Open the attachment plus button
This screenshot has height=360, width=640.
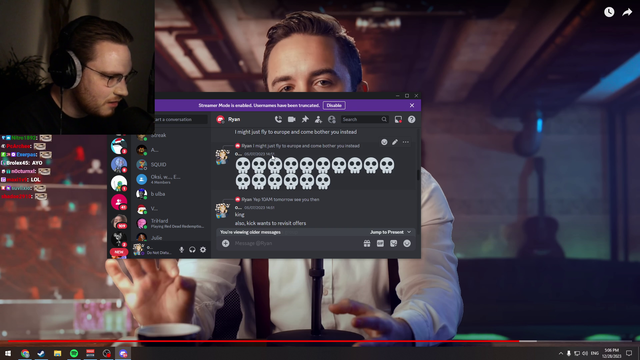226,243
